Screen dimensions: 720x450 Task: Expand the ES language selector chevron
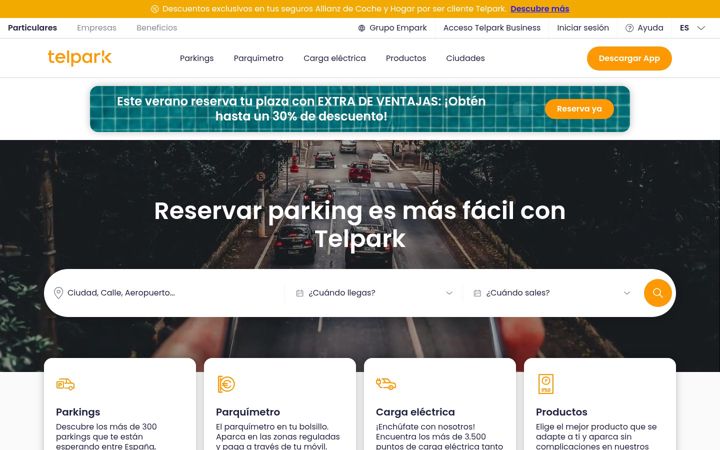click(701, 28)
